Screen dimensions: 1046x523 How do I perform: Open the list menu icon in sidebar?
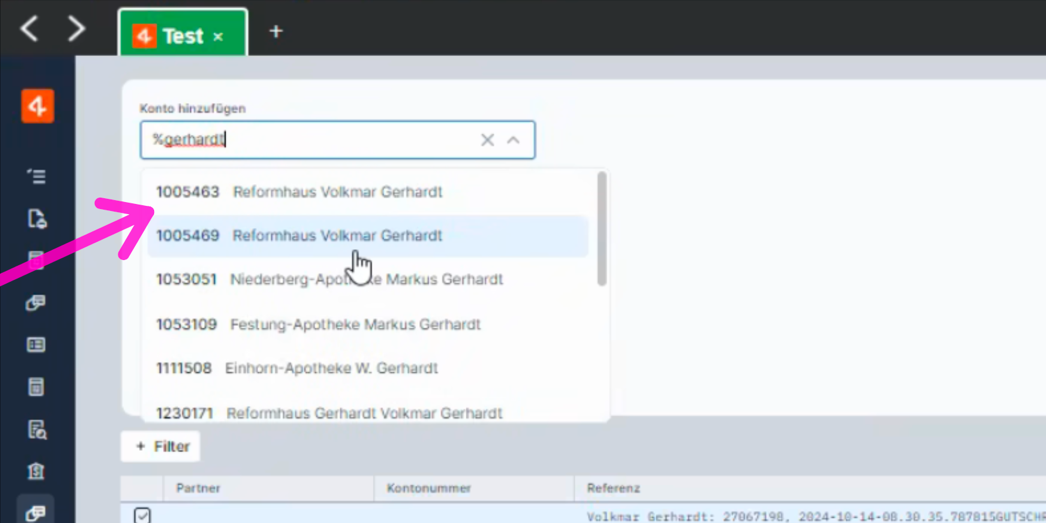click(x=37, y=176)
